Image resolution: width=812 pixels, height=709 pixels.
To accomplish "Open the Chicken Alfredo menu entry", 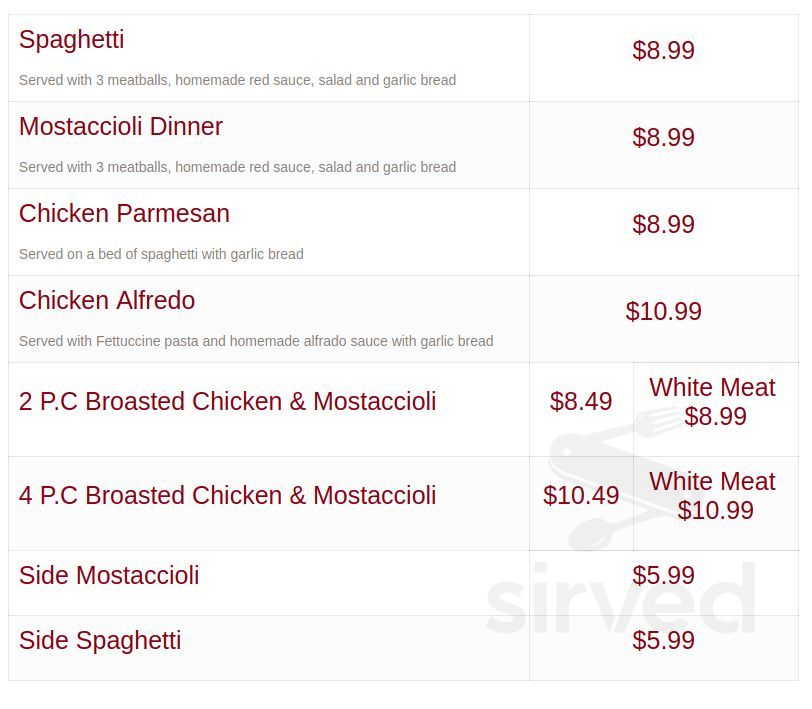I will [107, 300].
